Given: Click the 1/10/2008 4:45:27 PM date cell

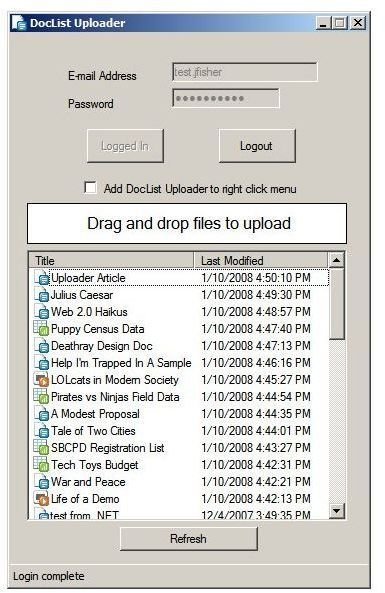Looking at the screenshot, I should coord(256,380).
